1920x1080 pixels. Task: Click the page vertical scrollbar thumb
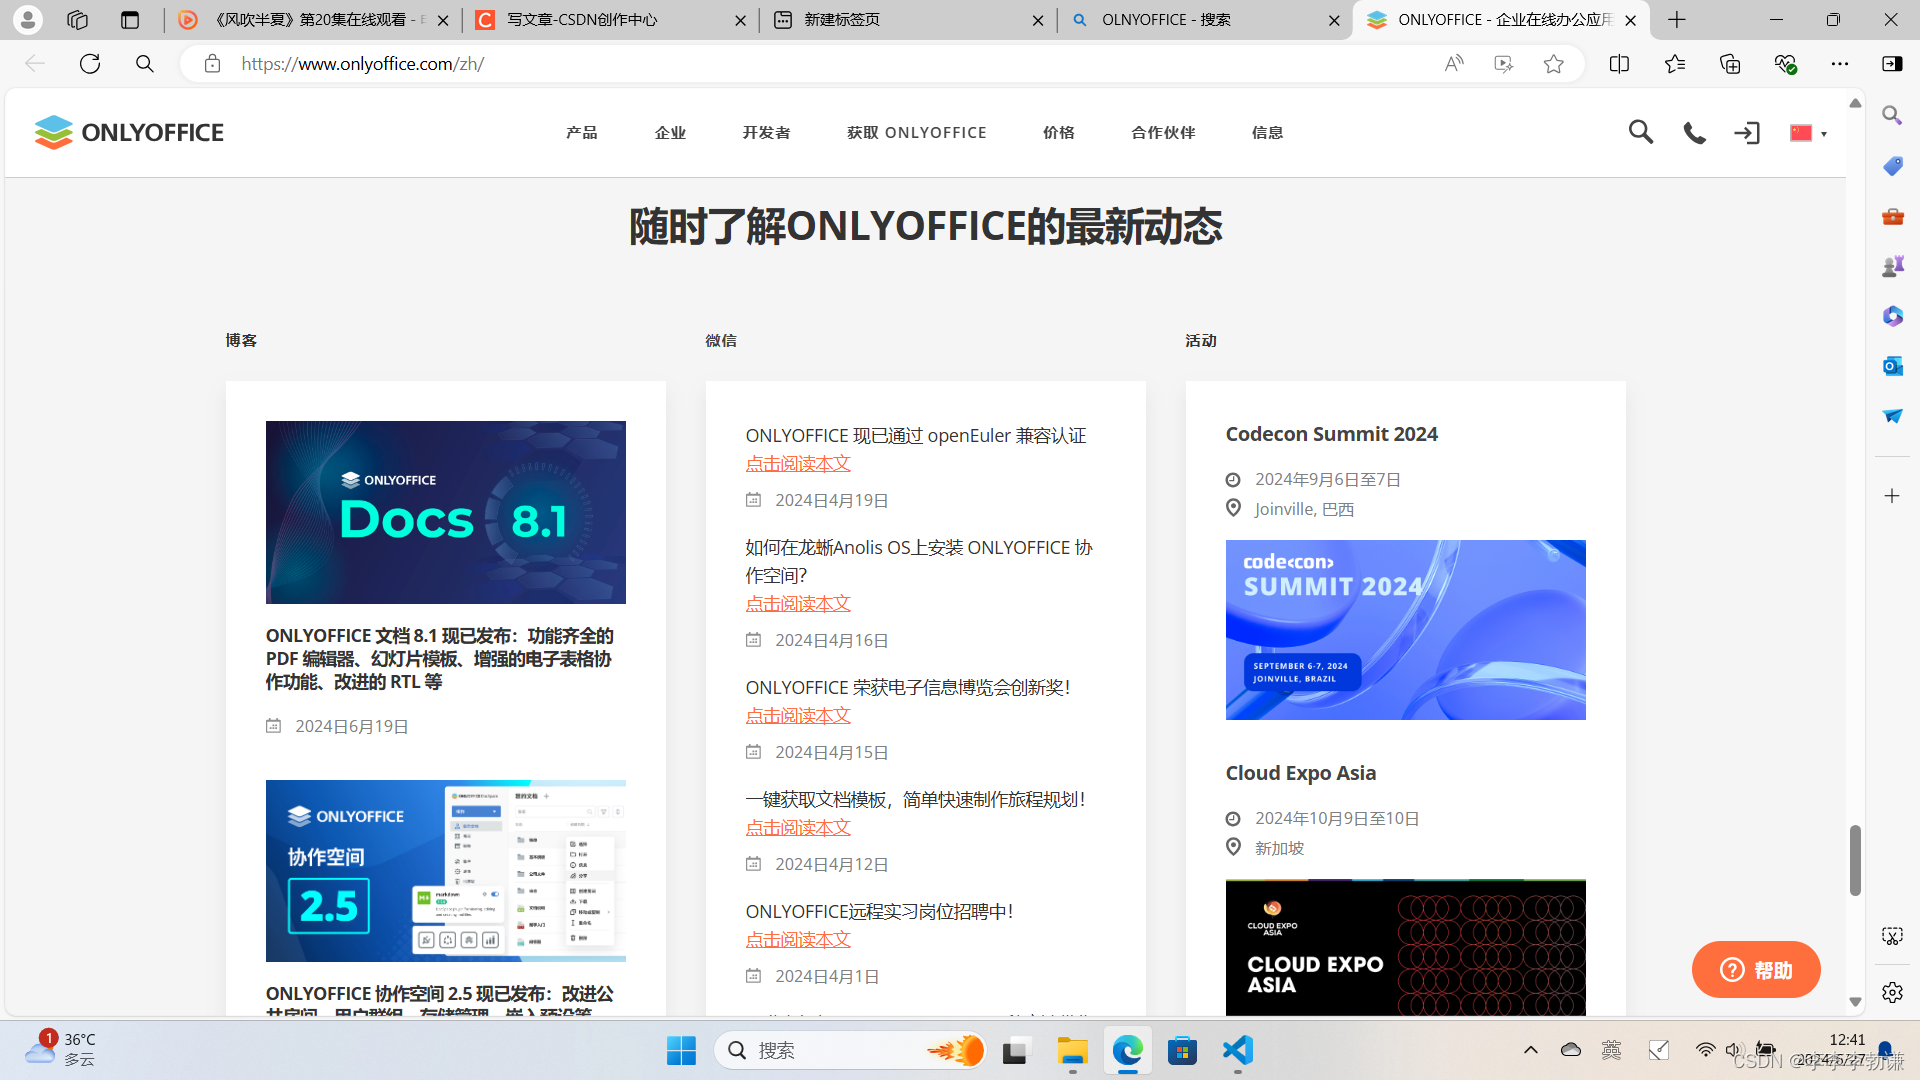click(x=1855, y=860)
